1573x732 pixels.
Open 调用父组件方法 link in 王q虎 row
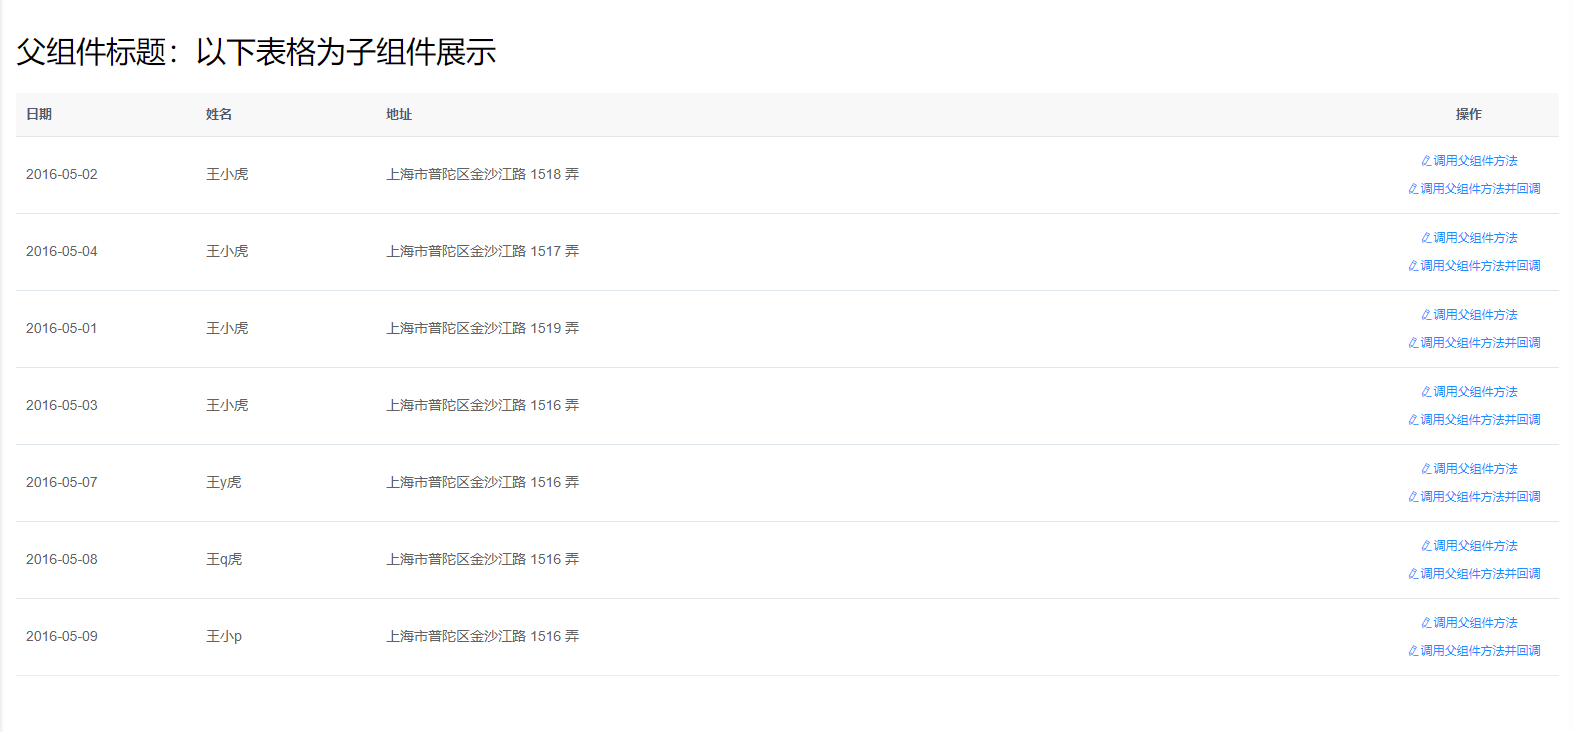pyautogui.click(x=1469, y=546)
